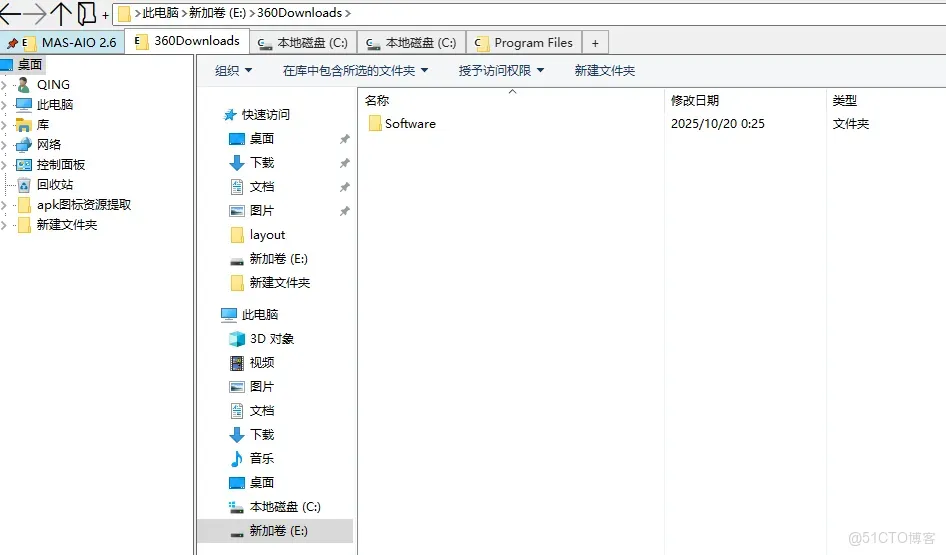This screenshot has width=946, height=555.
Task: Unpin 桌面 using its pin icon
Action: point(344,139)
